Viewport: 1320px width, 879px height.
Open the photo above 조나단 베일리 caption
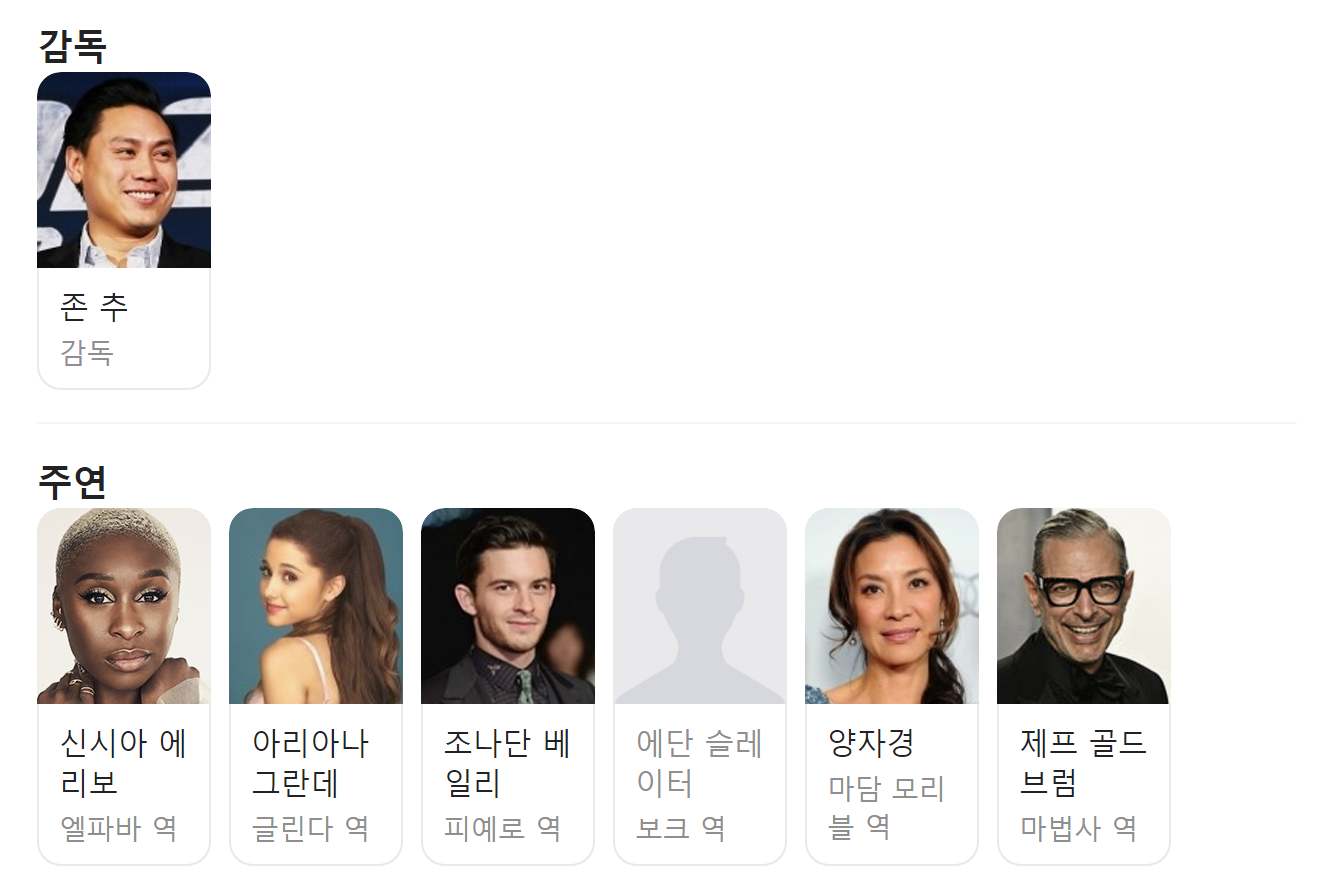(508, 606)
